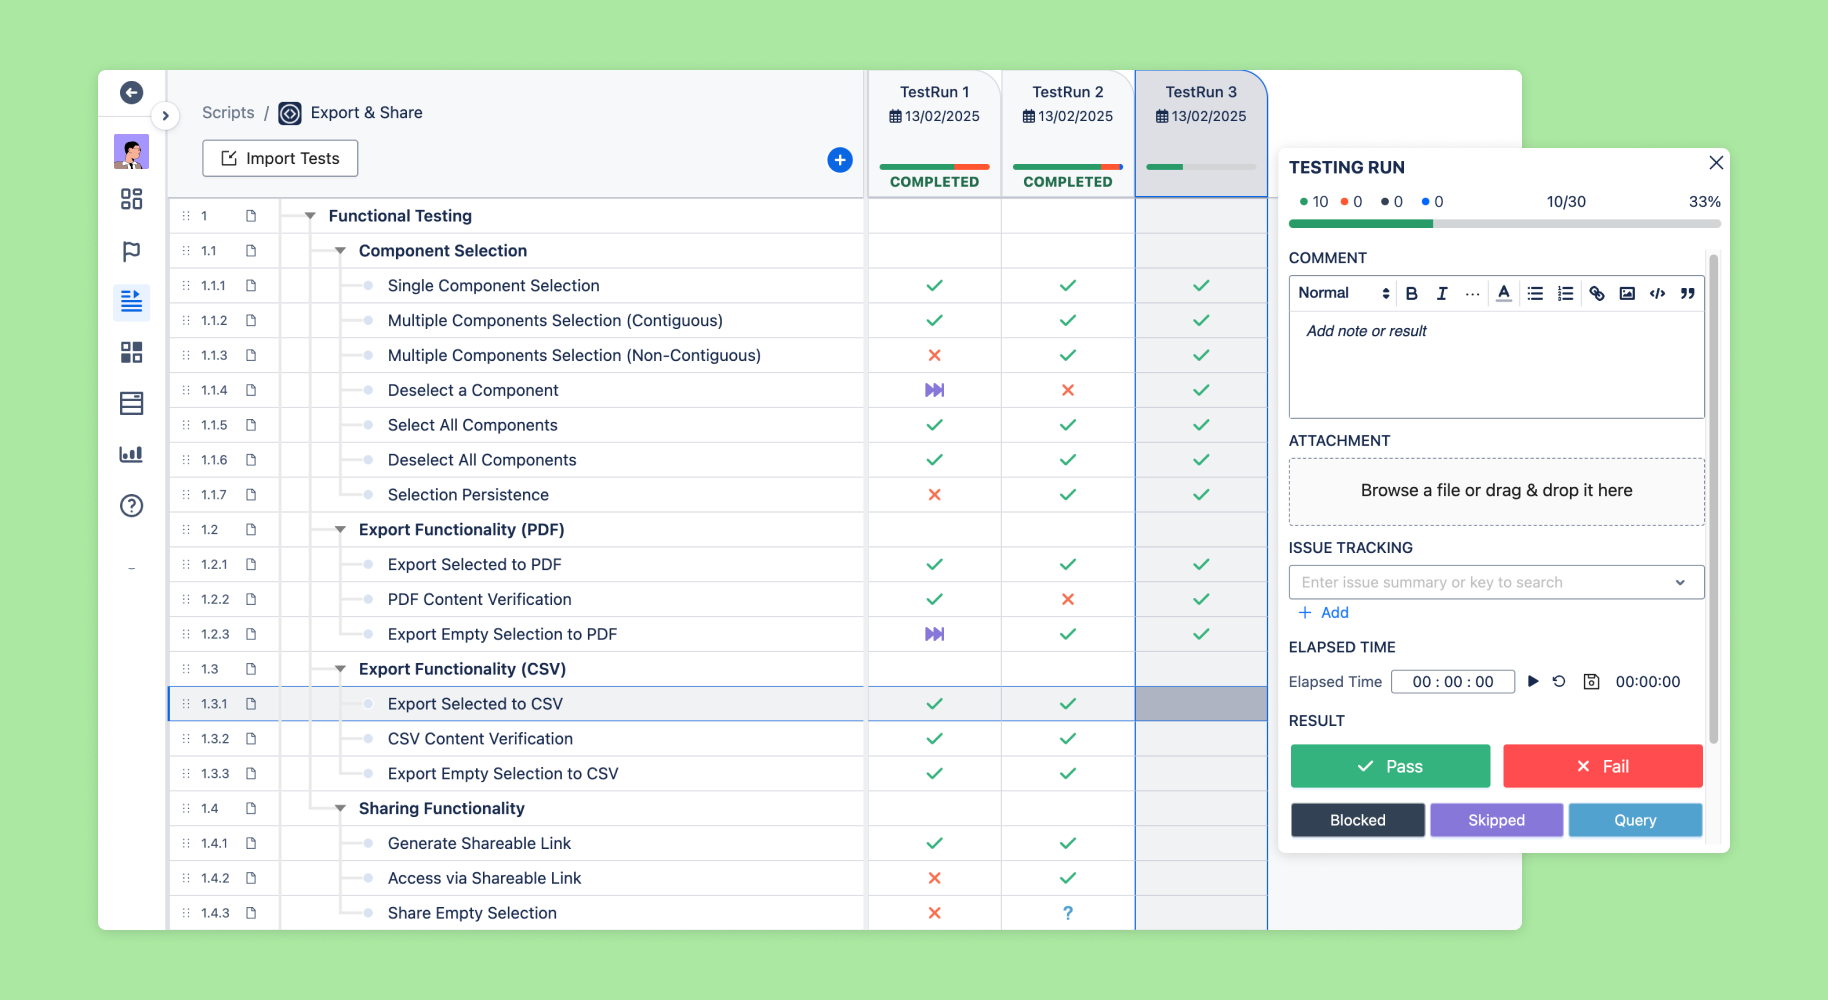This screenshot has width=1828, height=1000.
Task: Reset the elapsed time timer
Action: point(1559,681)
